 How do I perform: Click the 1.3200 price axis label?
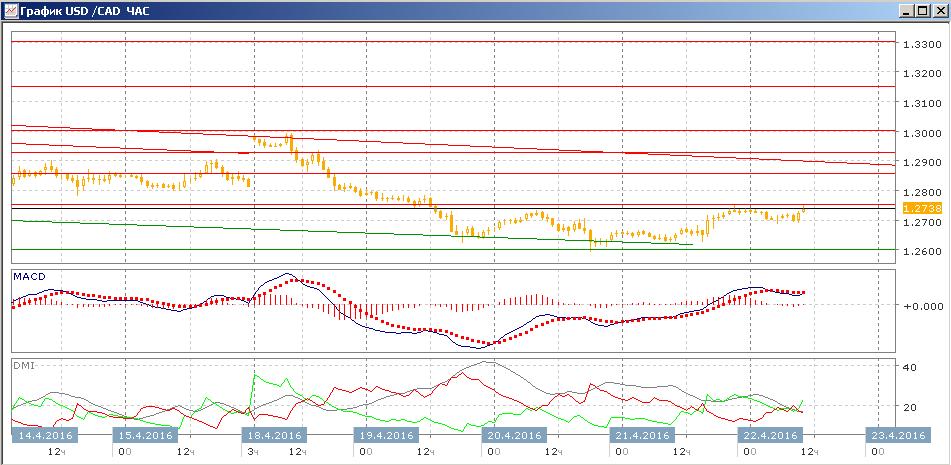(x=921, y=74)
